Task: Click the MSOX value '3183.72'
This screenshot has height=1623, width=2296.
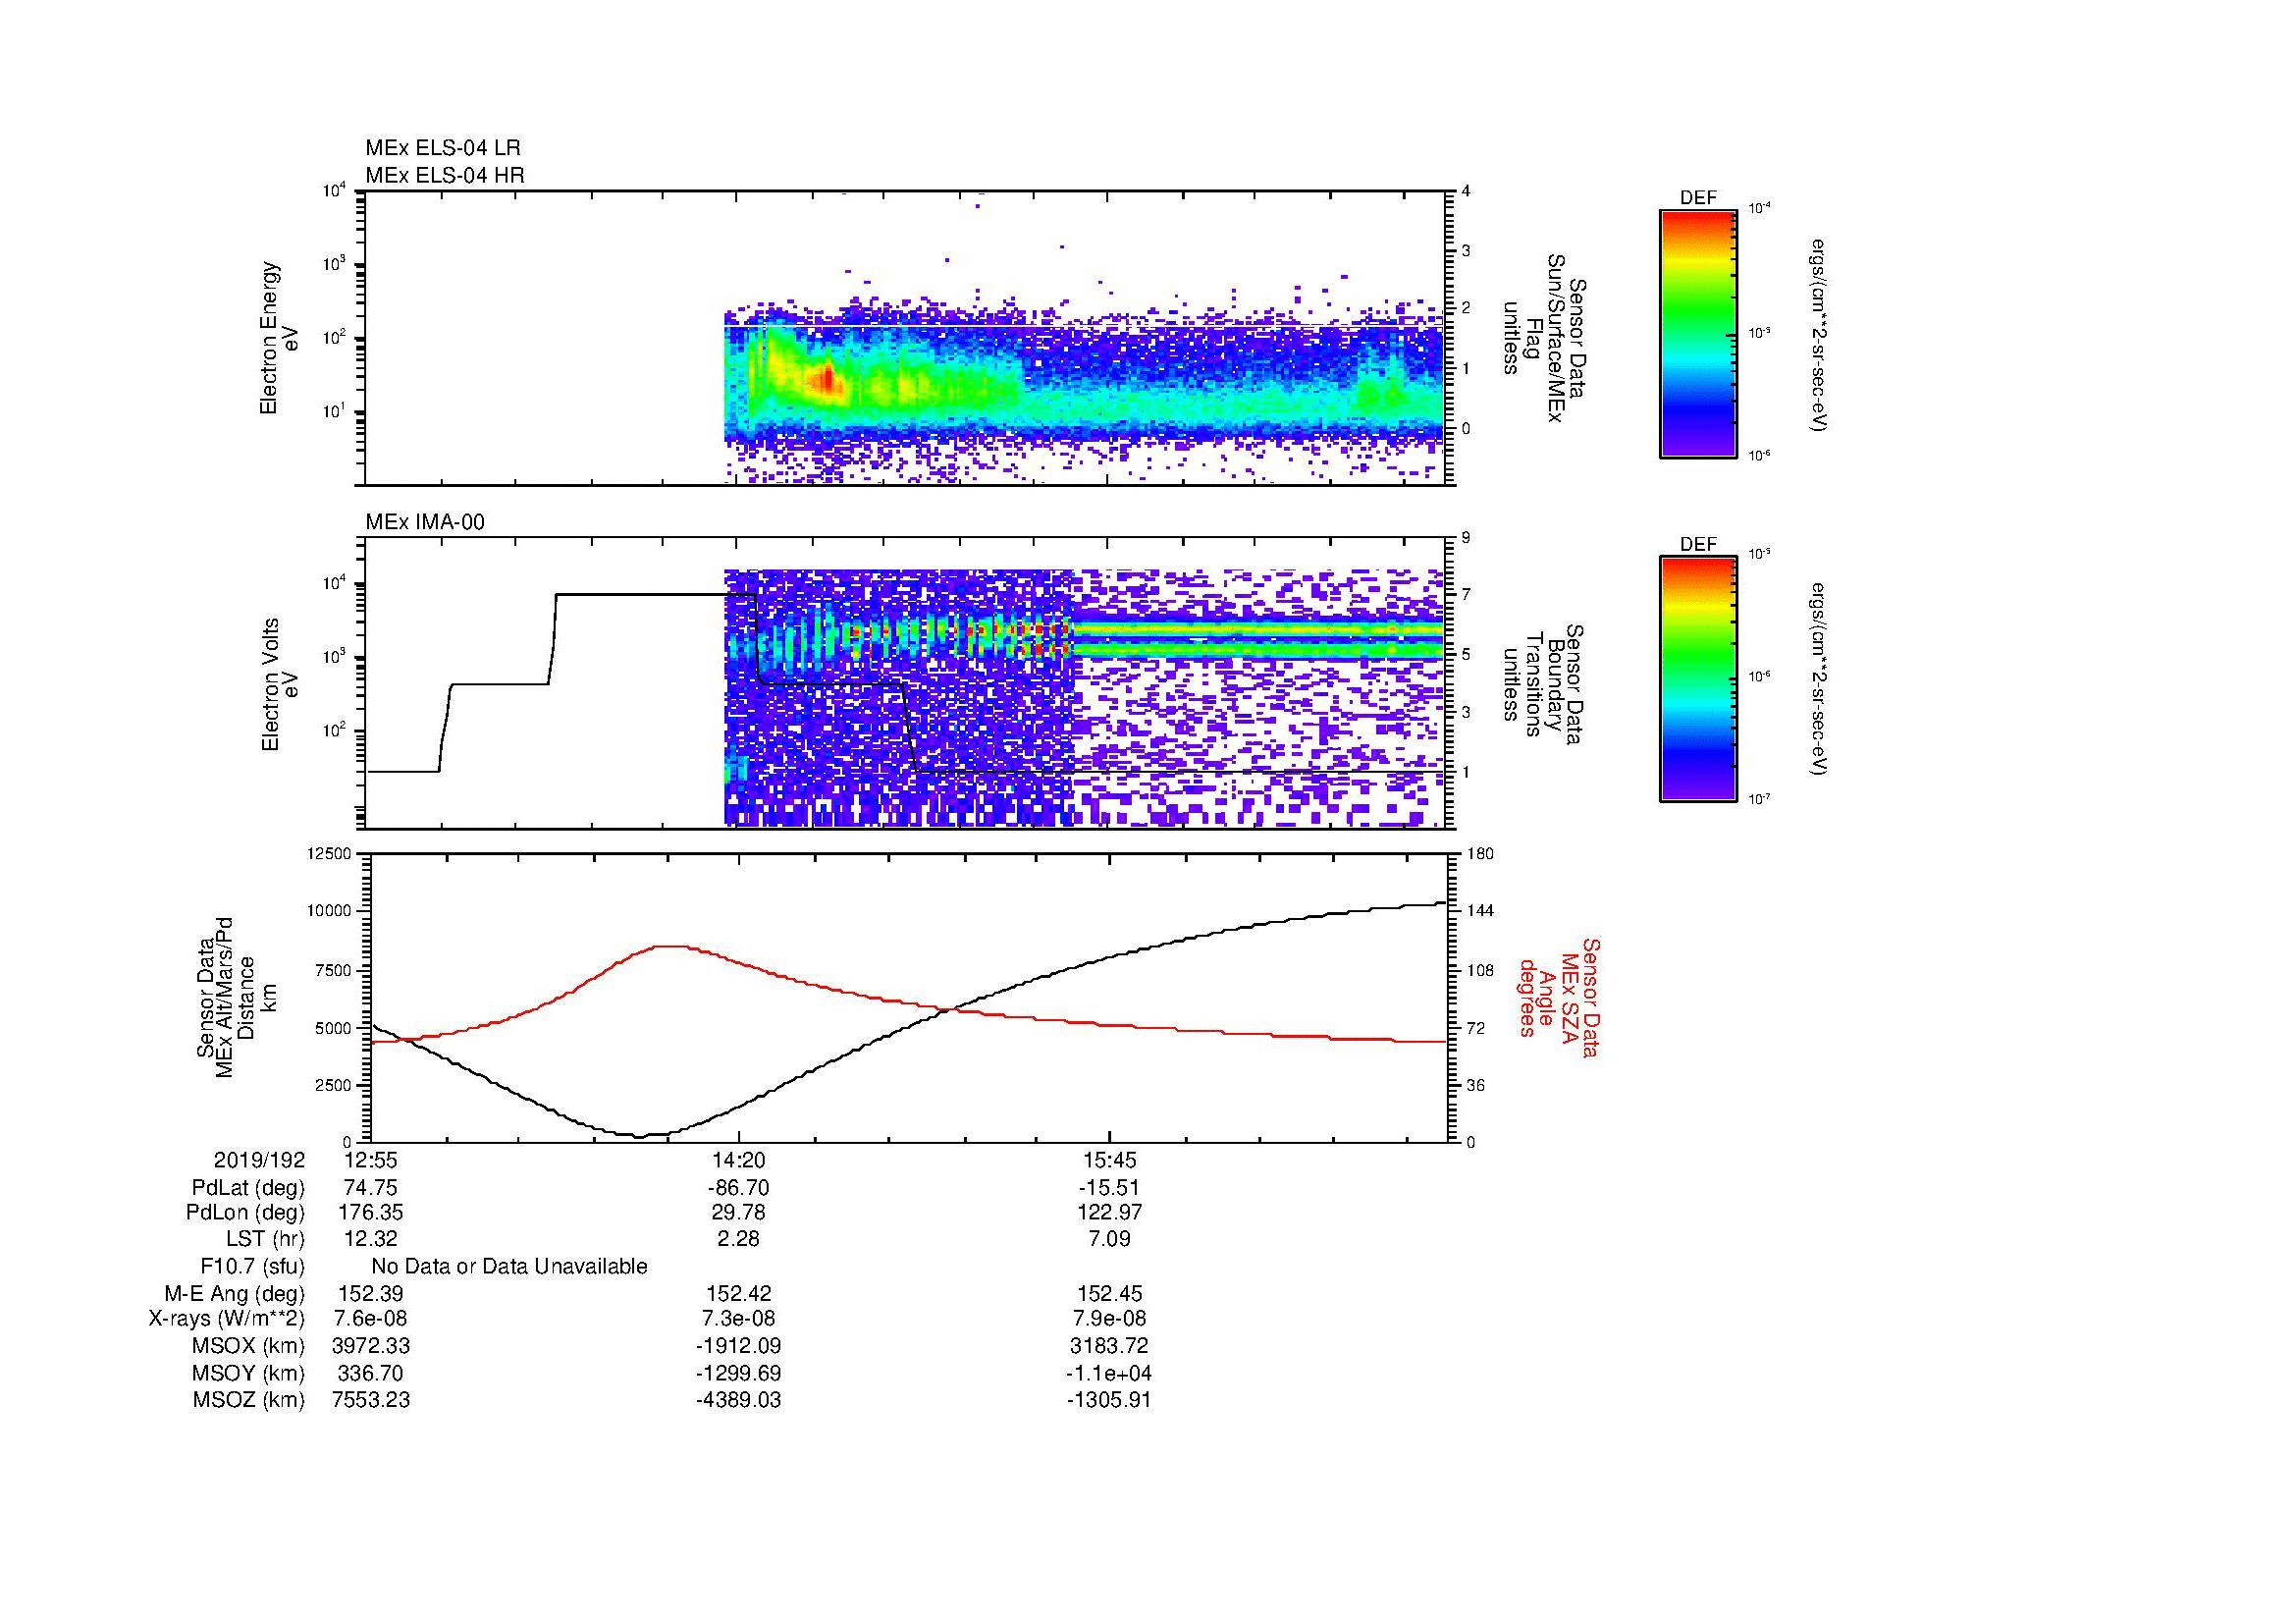Action: tap(1109, 1346)
